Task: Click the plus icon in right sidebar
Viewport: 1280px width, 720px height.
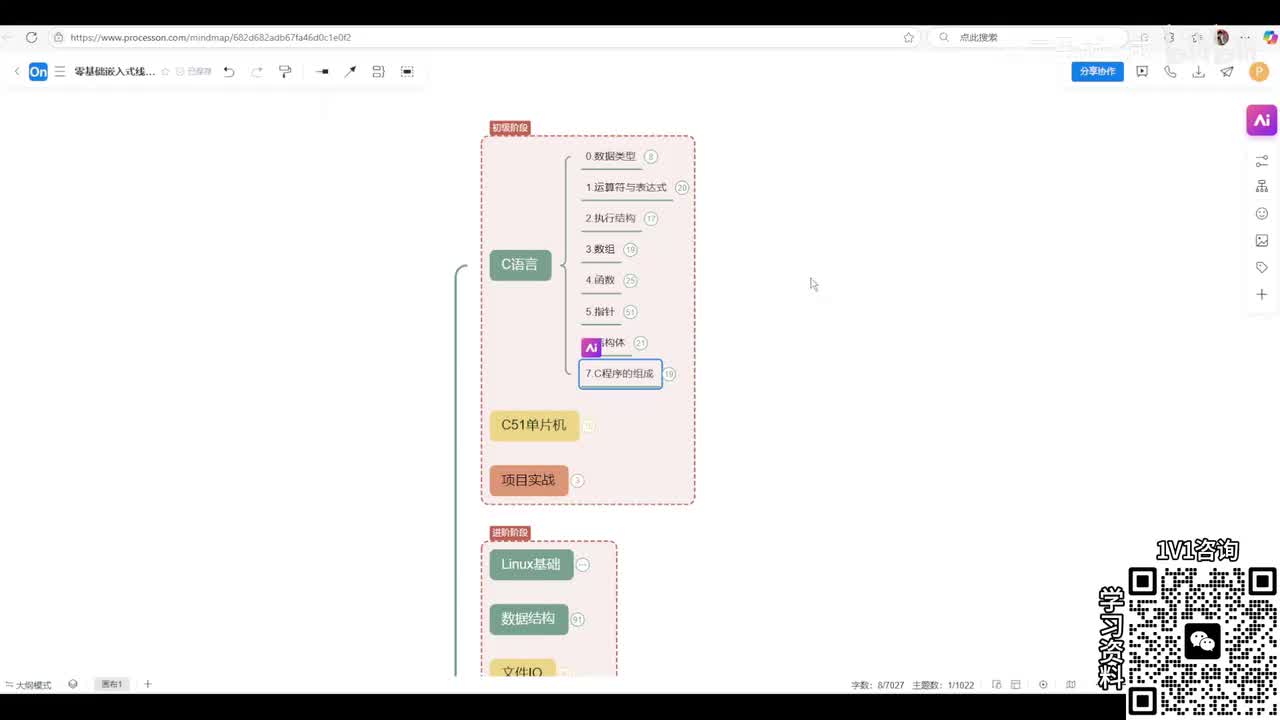Action: click(1262, 295)
